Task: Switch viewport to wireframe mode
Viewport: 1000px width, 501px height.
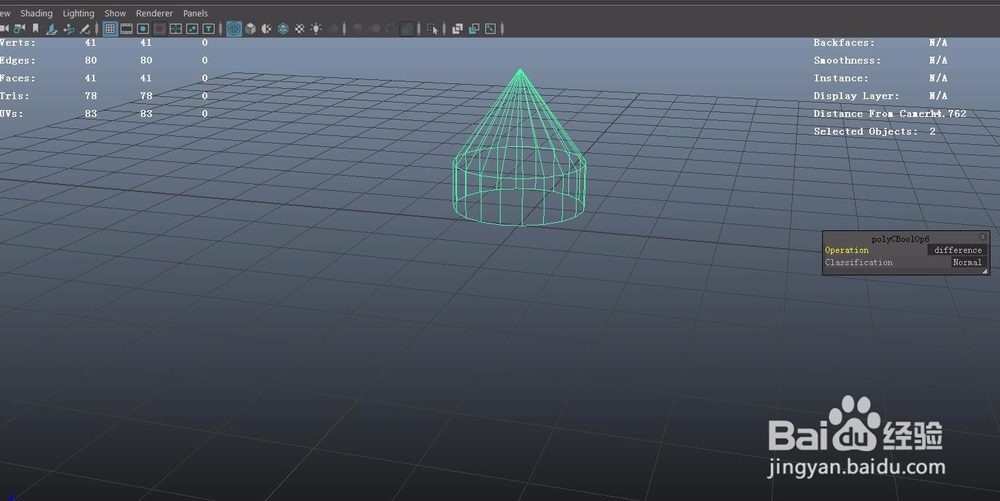Action: (234, 29)
